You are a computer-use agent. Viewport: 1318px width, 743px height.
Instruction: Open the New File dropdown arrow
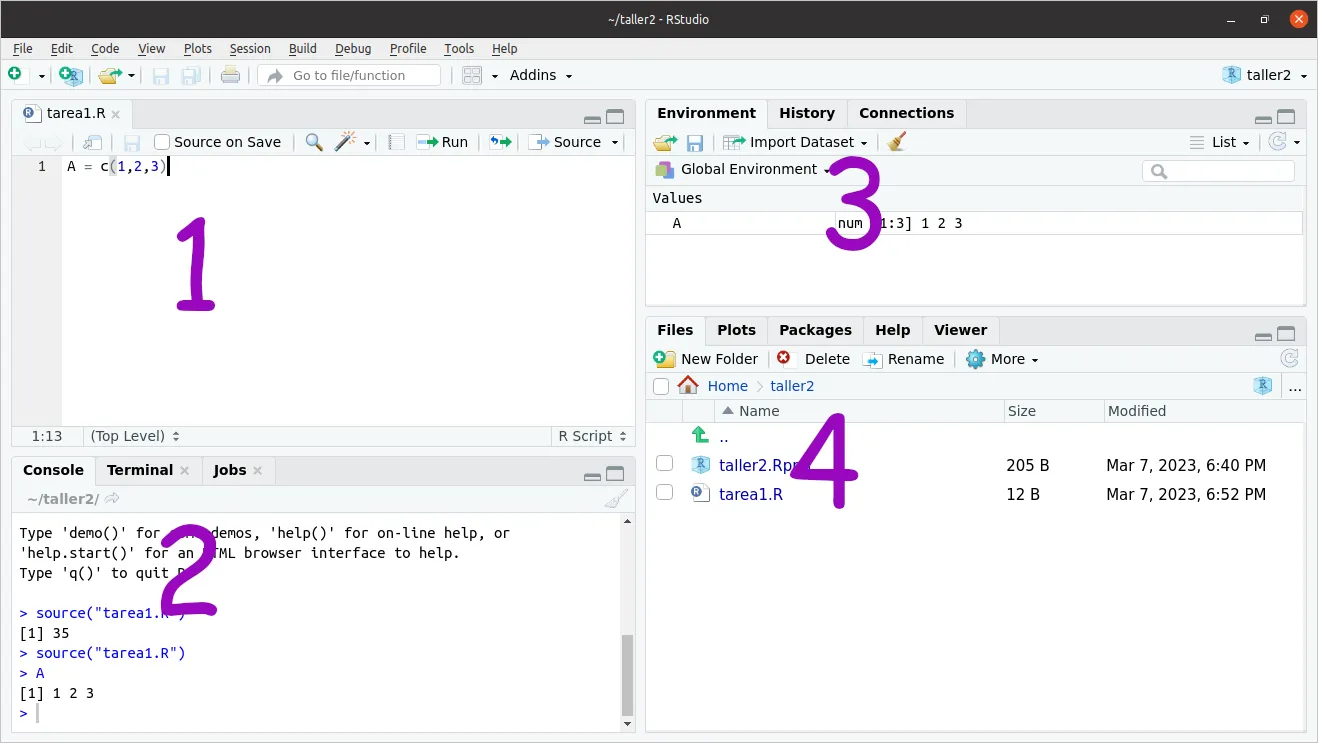[42, 76]
